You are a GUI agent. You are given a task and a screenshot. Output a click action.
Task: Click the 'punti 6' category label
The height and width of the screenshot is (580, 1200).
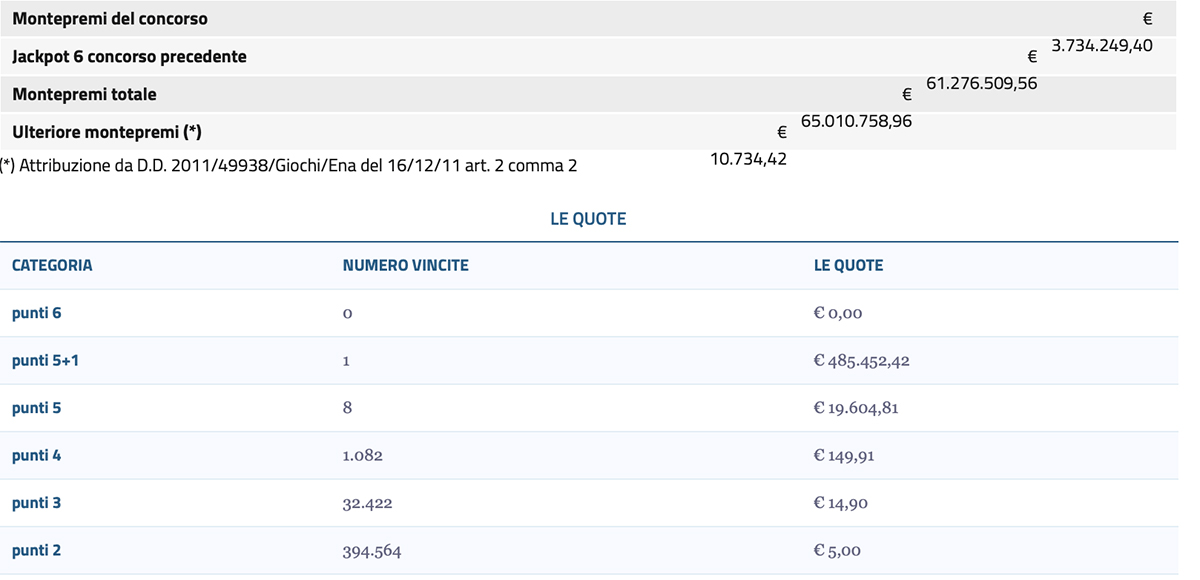[x=36, y=313]
